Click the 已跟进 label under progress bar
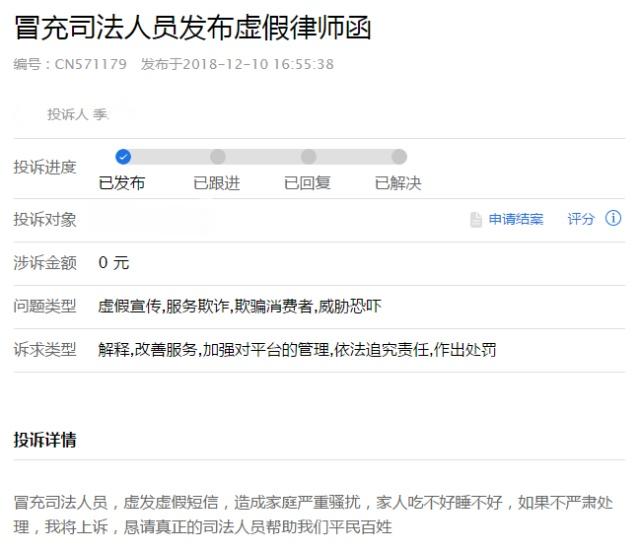 (217, 183)
